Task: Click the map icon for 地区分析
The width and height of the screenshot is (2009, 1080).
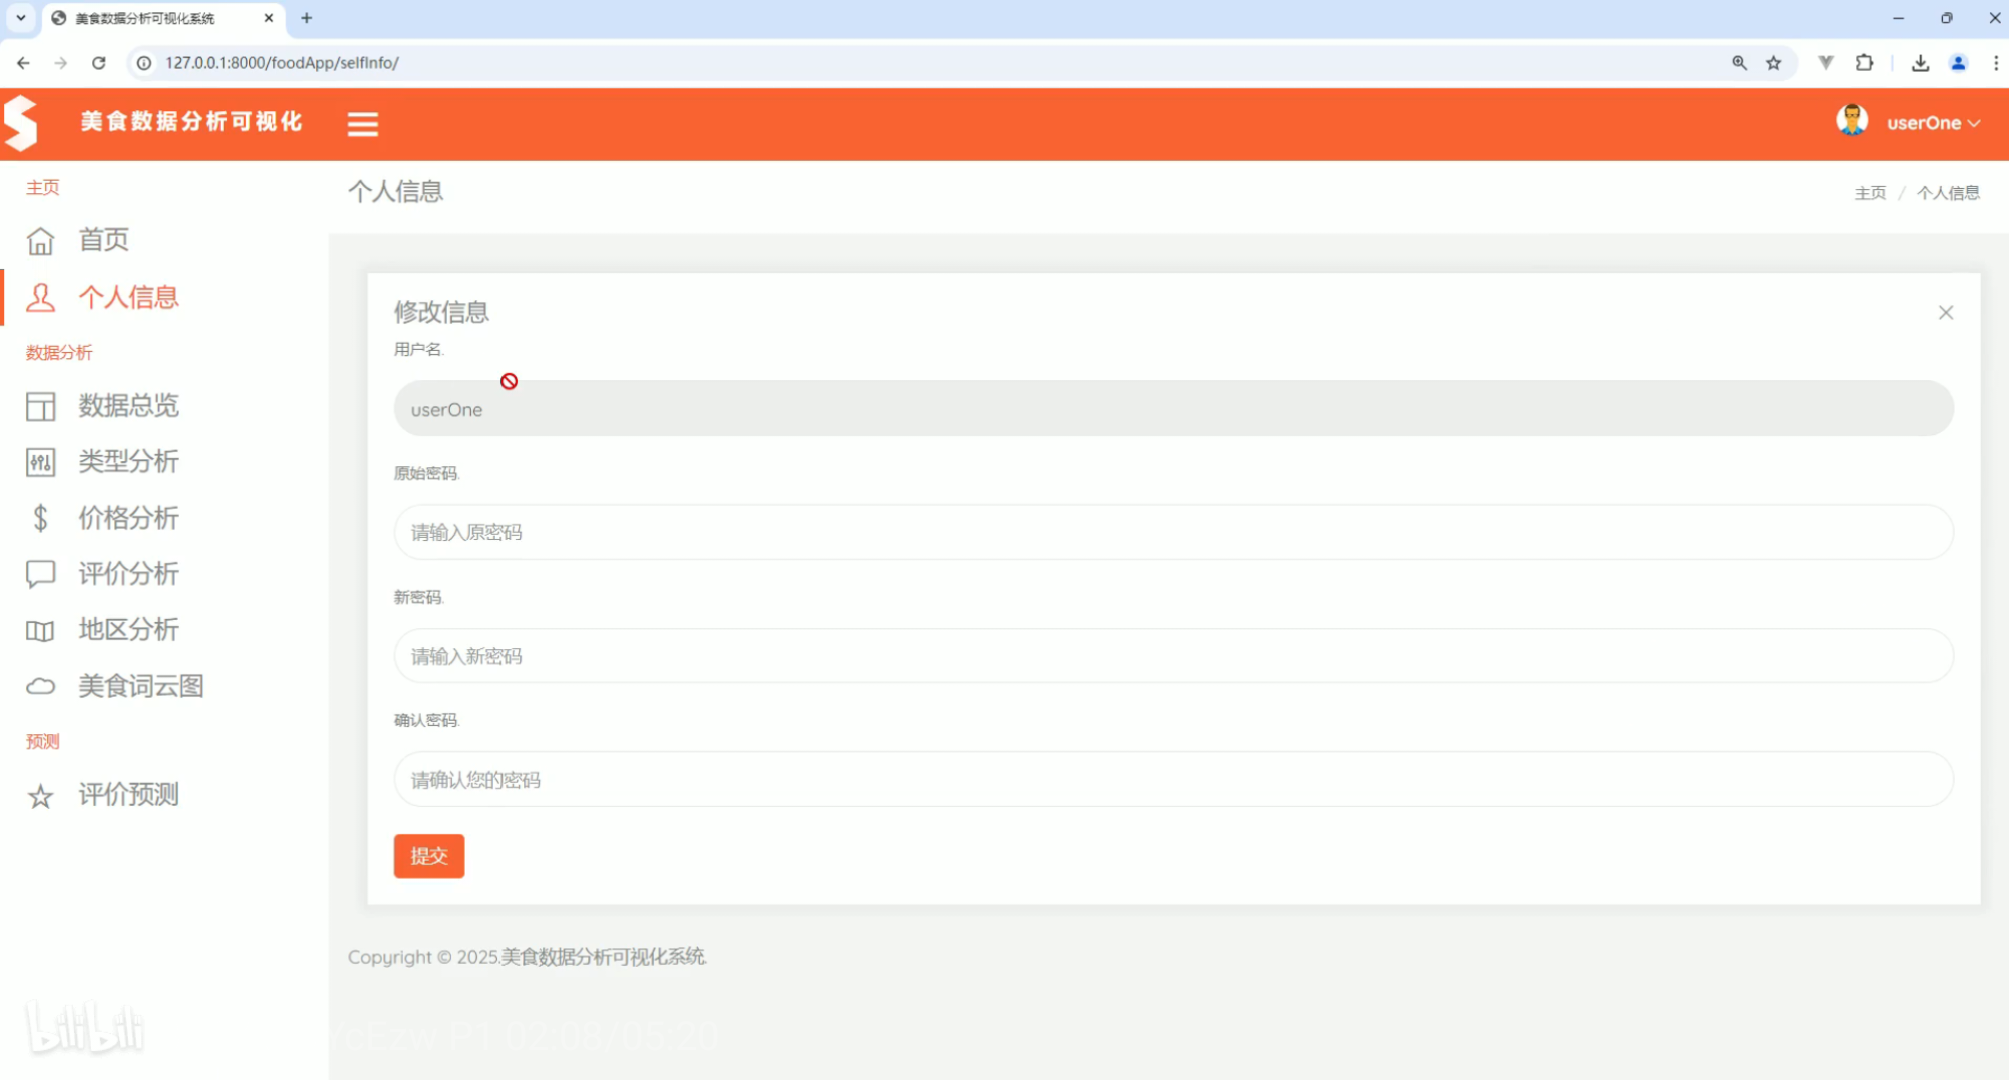Action: click(40, 631)
